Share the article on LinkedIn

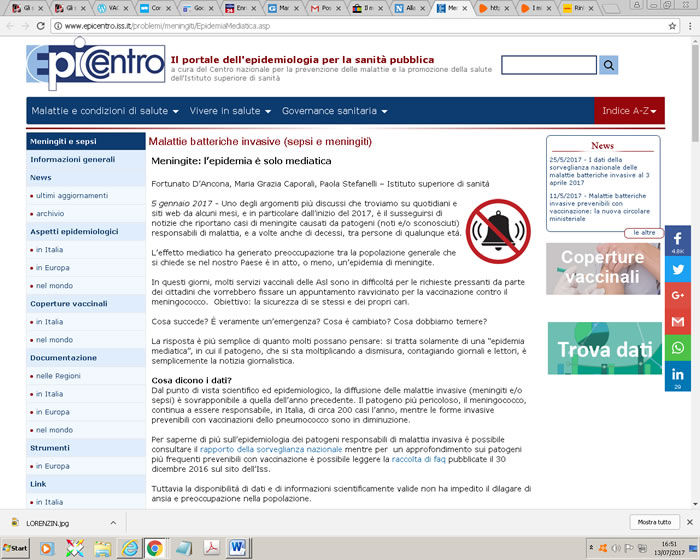tap(678, 375)
